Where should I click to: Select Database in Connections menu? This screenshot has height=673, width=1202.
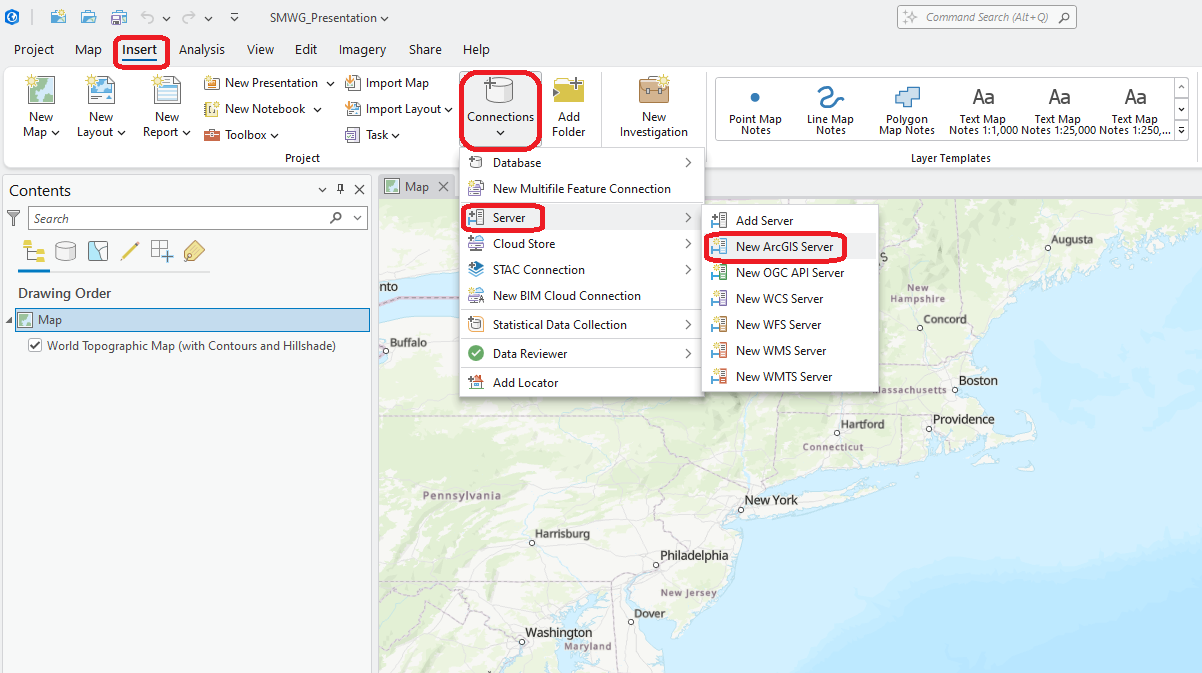pos(581,163)
